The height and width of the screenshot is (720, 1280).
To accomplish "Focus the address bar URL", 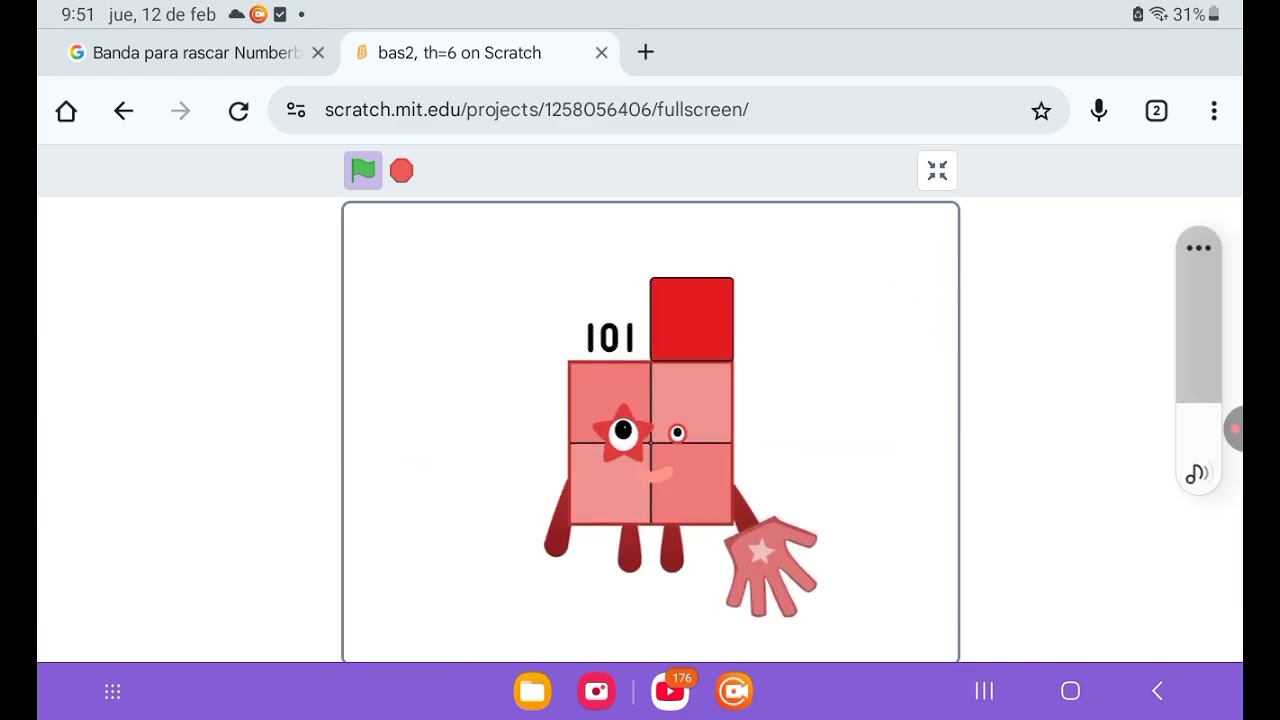I will pyautogui.click(x=536, y=110).
